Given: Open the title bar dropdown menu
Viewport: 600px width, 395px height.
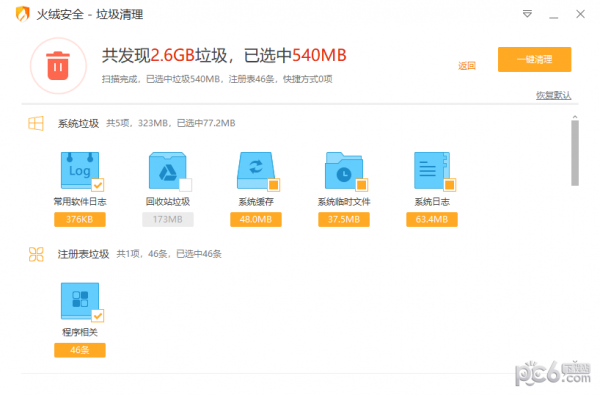Looking at the screenshot, I should [x=527, y=14].
